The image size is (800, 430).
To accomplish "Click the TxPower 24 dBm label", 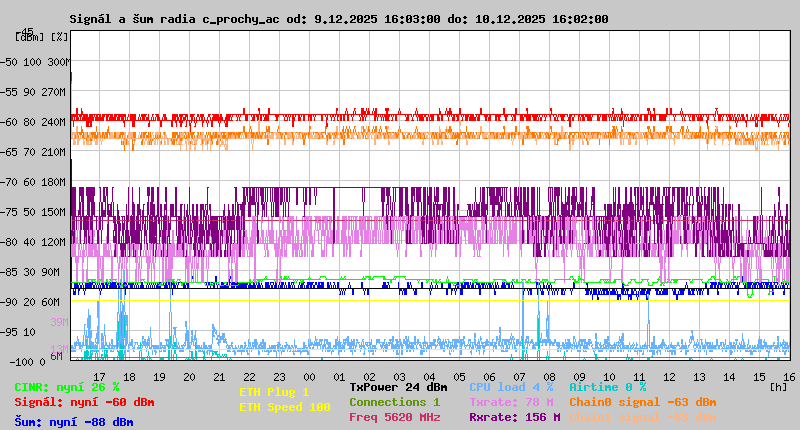I will pyautogui.click(x=398, y=387).
